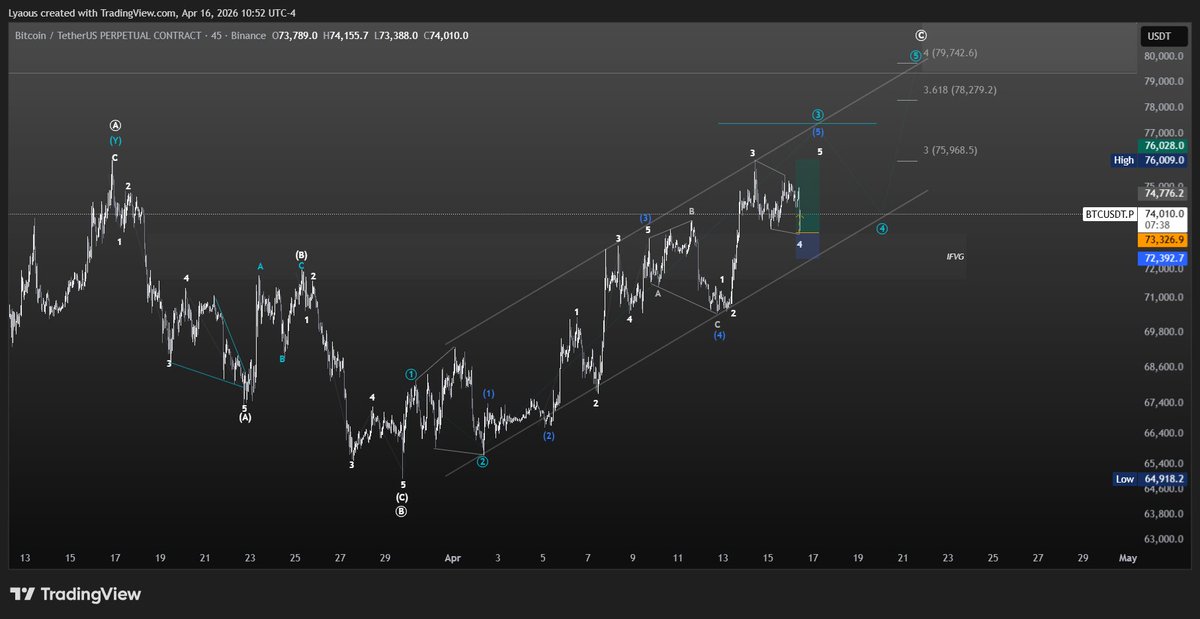Click the circled 1 cyan wave marker
This screenshot has width=1200, height=619.
[411, 374]
